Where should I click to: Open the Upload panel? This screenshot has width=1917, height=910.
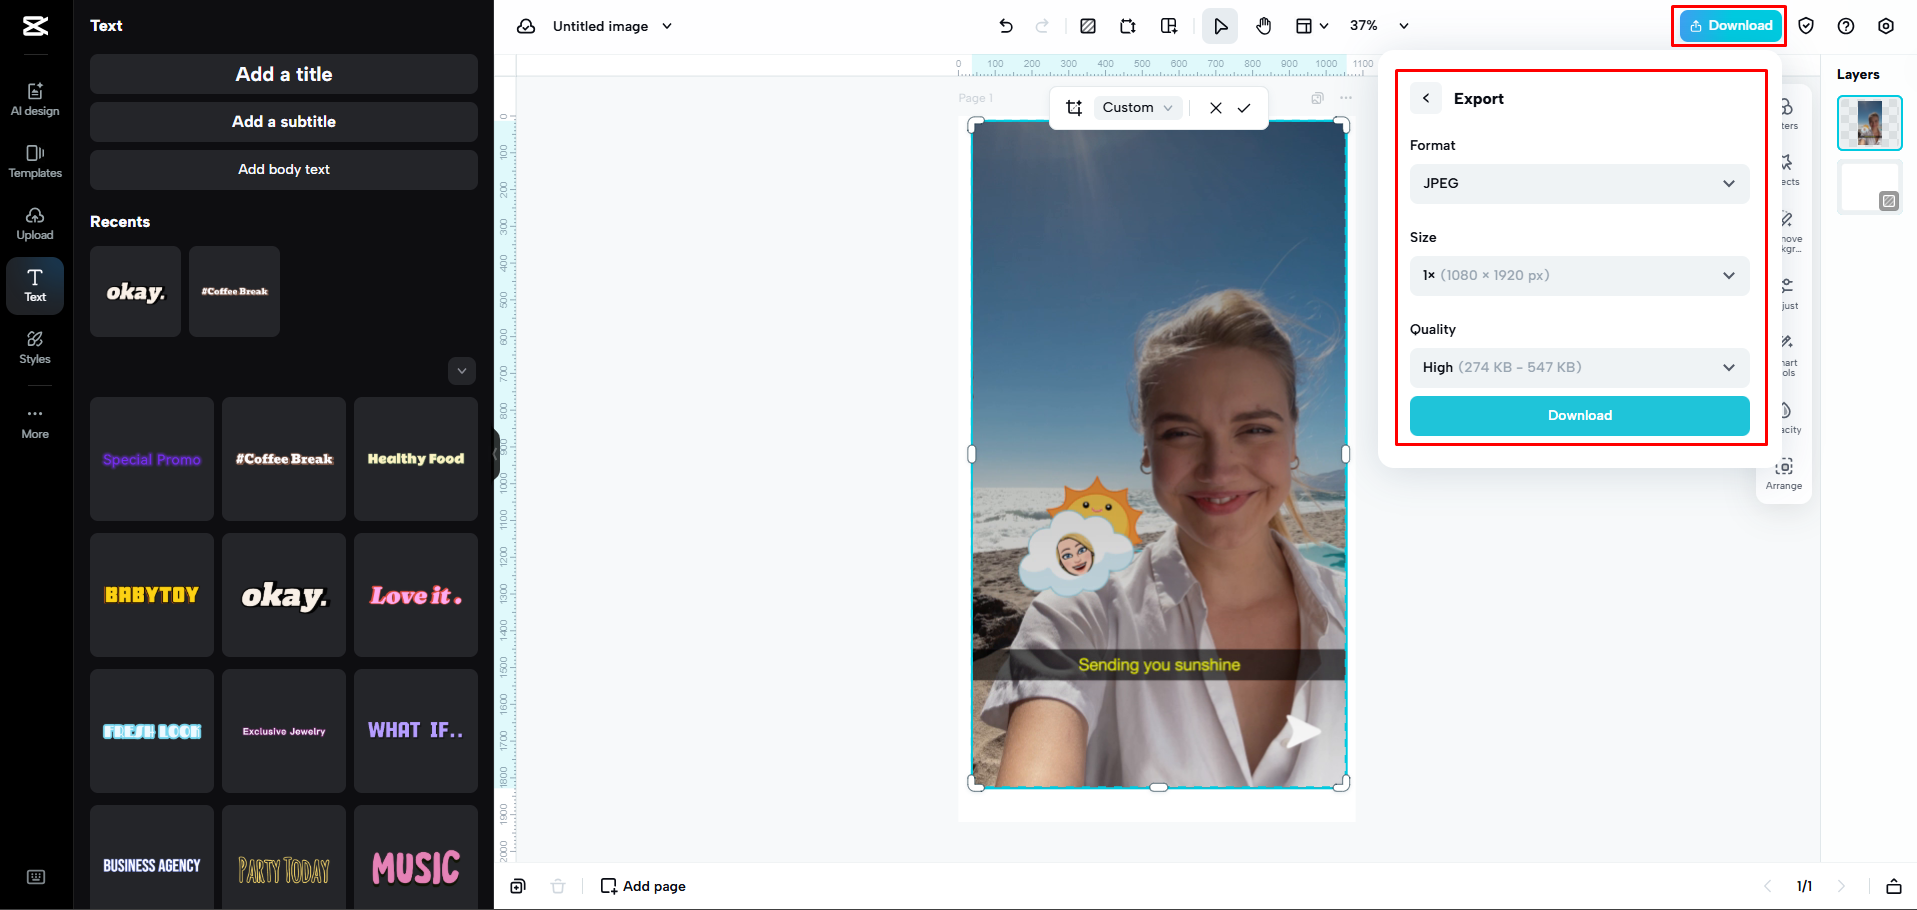[x=35, y=223]
